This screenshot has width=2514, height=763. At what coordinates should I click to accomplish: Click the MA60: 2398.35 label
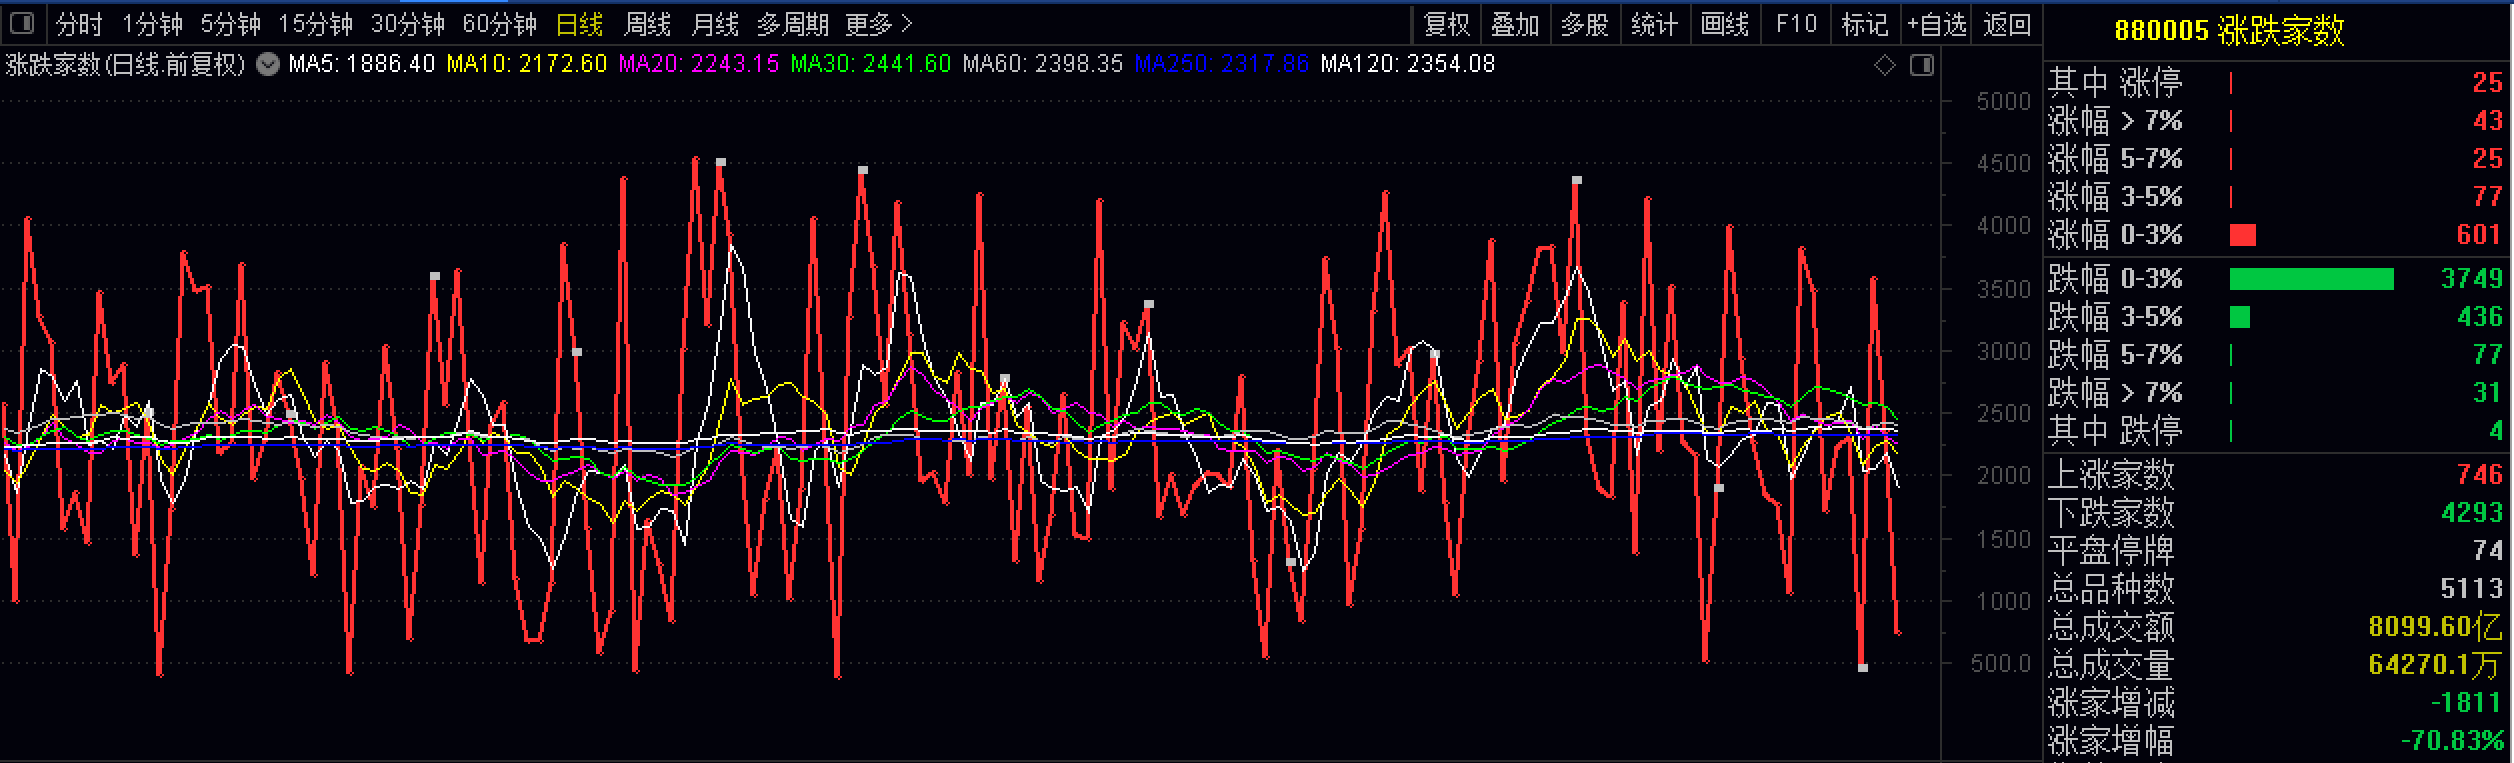[x=1042, y=65]
